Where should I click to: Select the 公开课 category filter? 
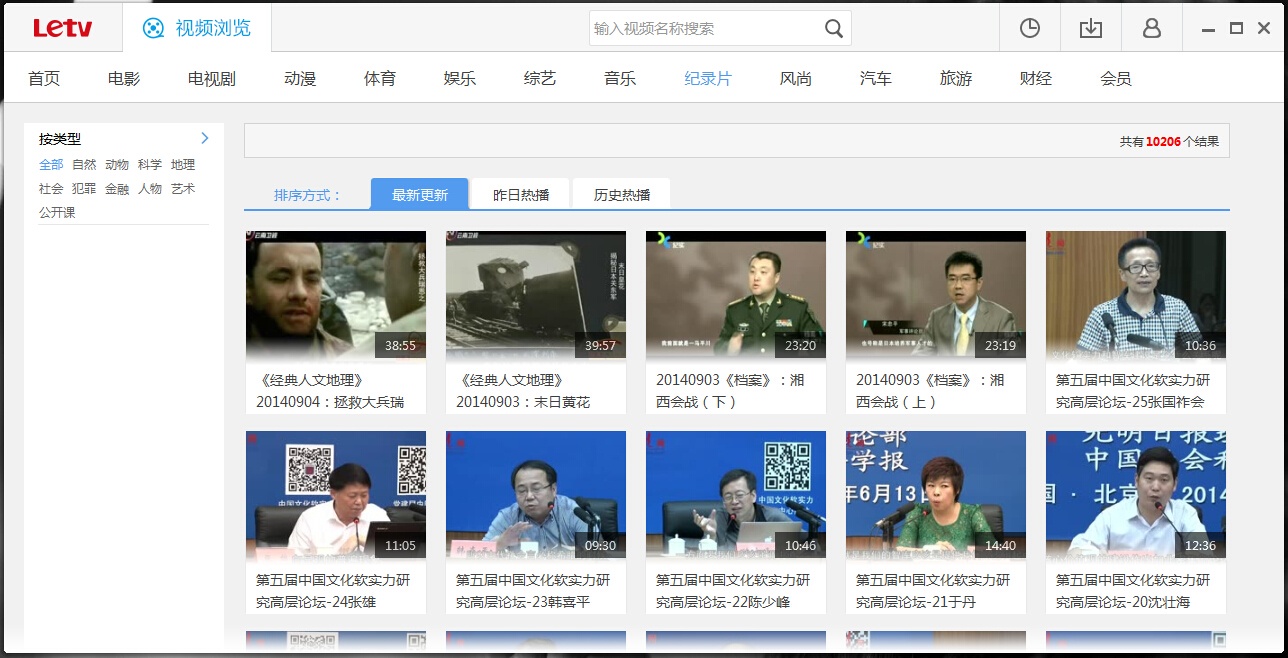(57, 211)
